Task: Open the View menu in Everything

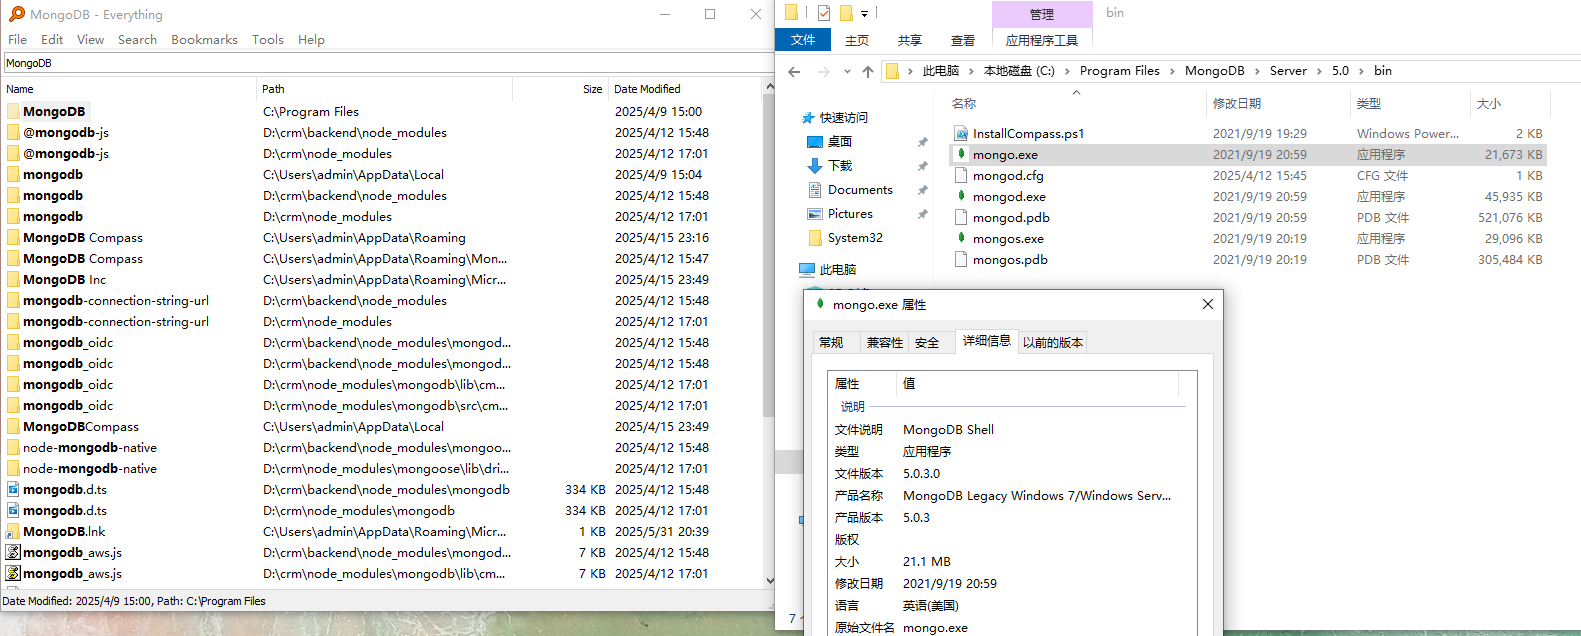Action: [x=90, y=40]
